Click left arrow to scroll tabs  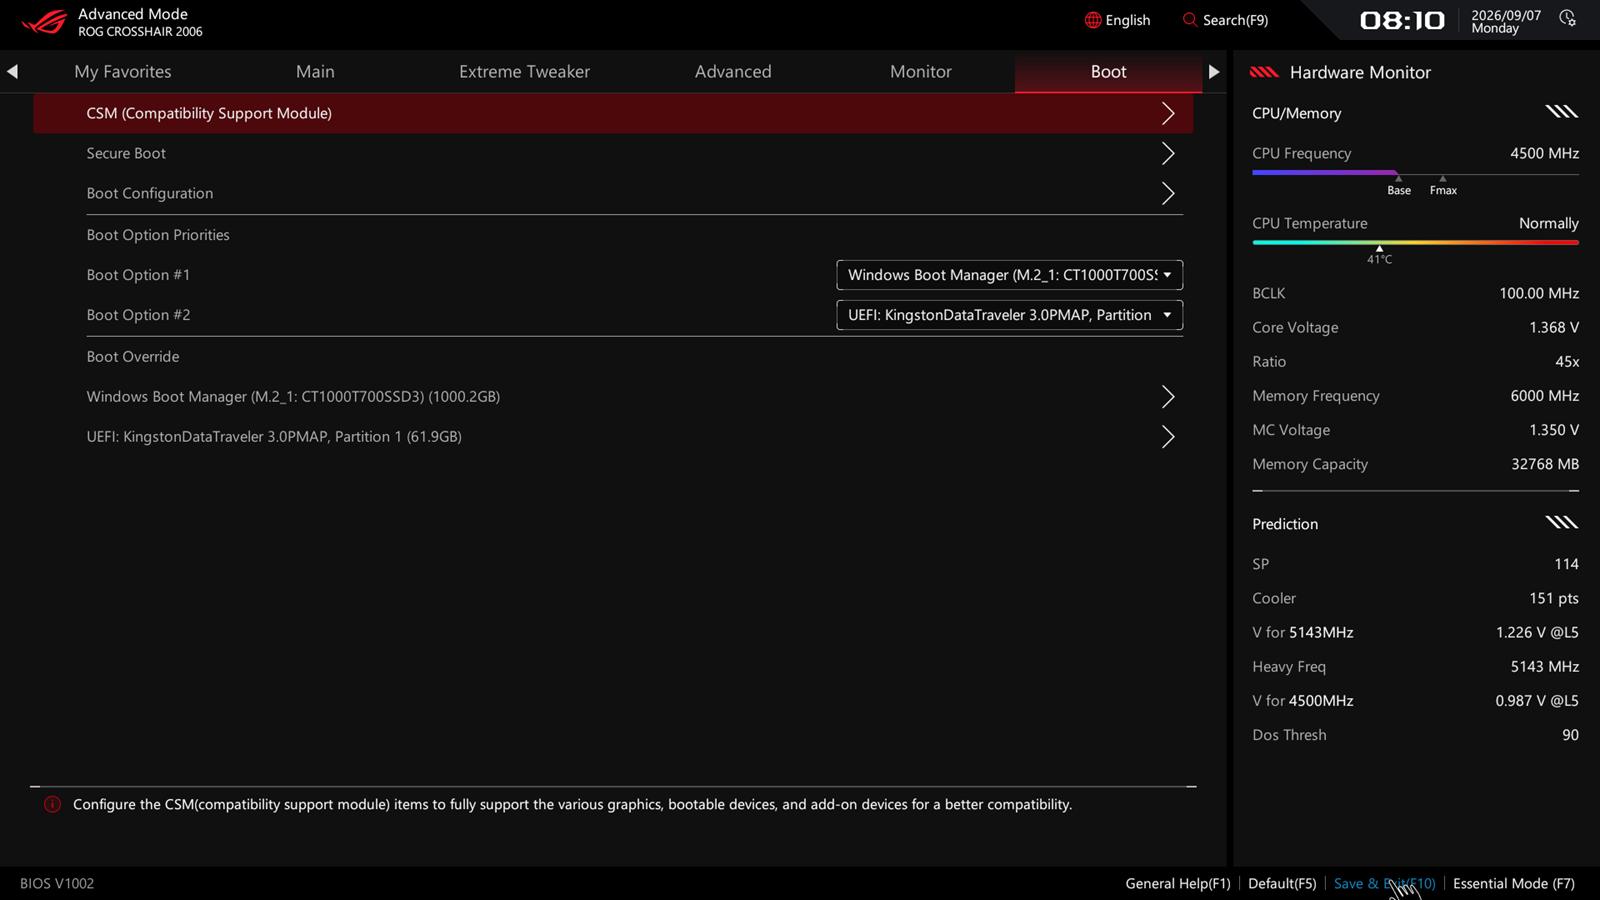click(x=12, y=71)
